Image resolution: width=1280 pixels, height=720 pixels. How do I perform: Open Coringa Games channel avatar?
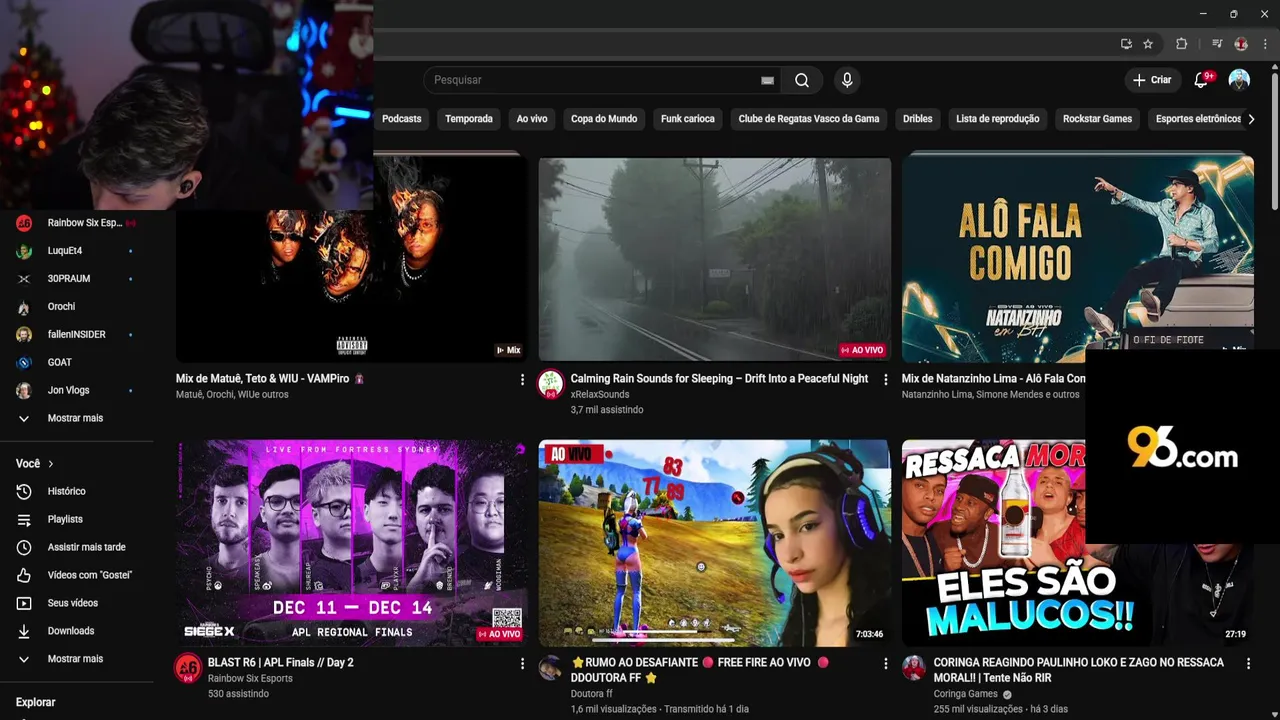914,668
